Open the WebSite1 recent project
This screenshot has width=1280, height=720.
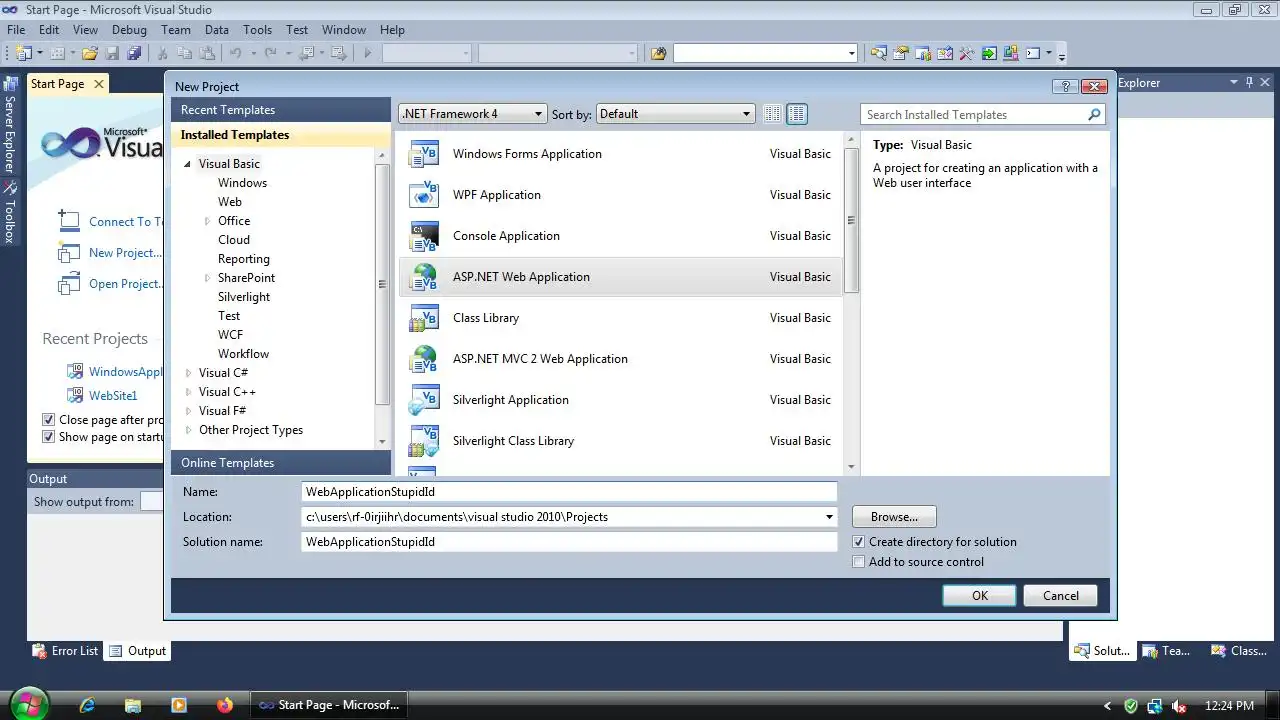click(x=113, y=396)
